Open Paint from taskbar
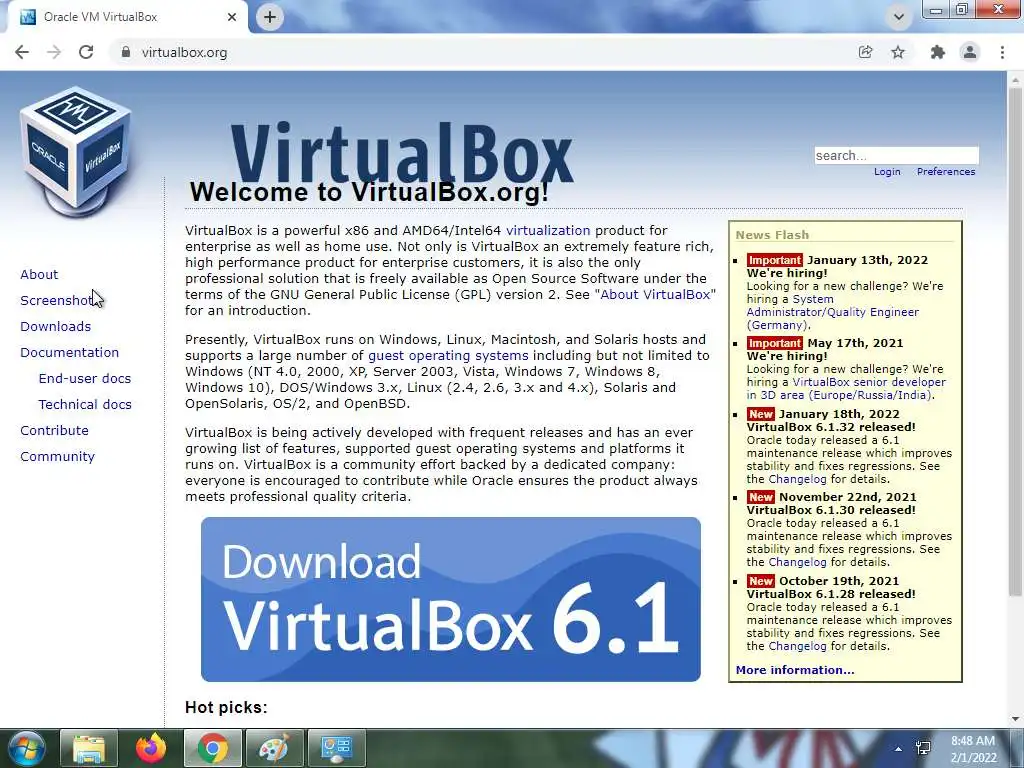The height and width of the screenshot is (768, 1024). point(274,748)
